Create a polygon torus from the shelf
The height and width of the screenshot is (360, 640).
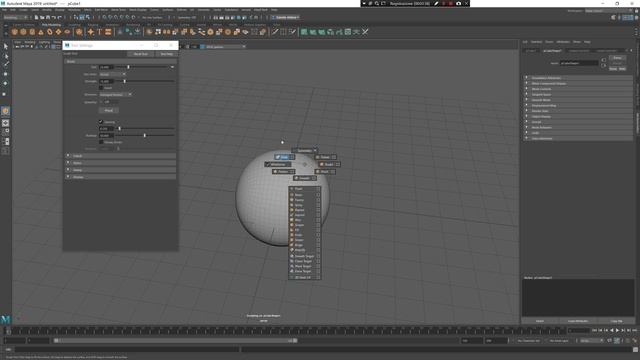[x=49, y=32]
